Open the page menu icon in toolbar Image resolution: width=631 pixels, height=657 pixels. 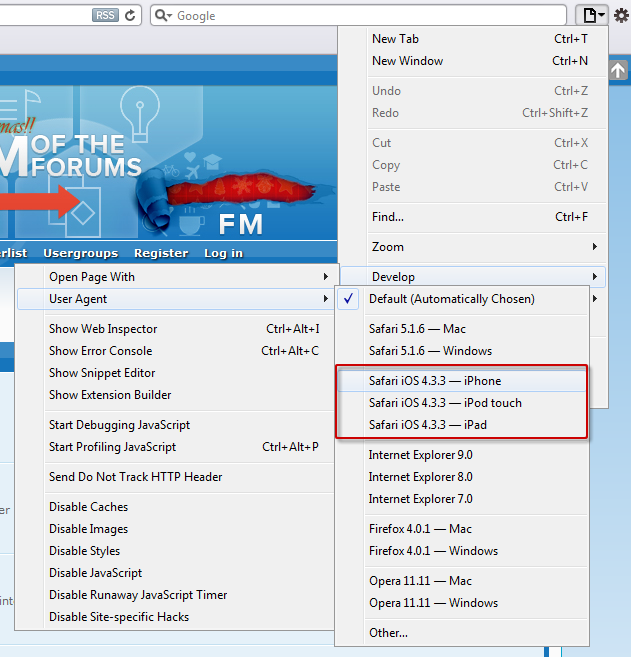[592, 16]
